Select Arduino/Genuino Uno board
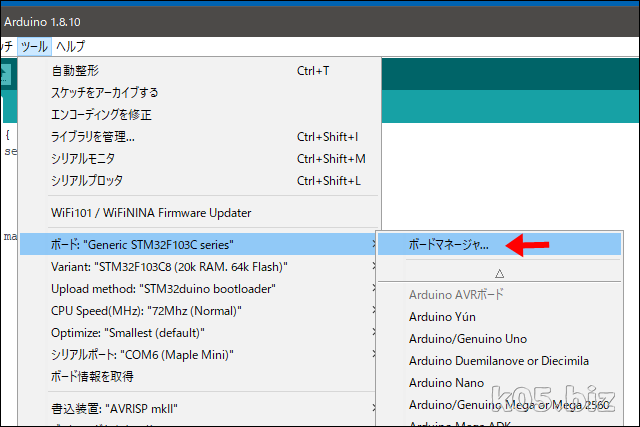This screenshot has width=640, height=427. (499, 339)
